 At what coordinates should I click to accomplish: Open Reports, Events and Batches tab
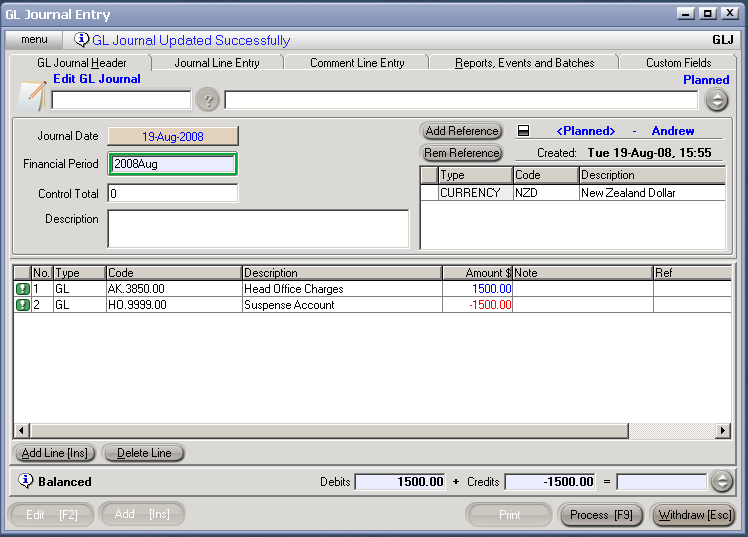[x=524, y=63]
